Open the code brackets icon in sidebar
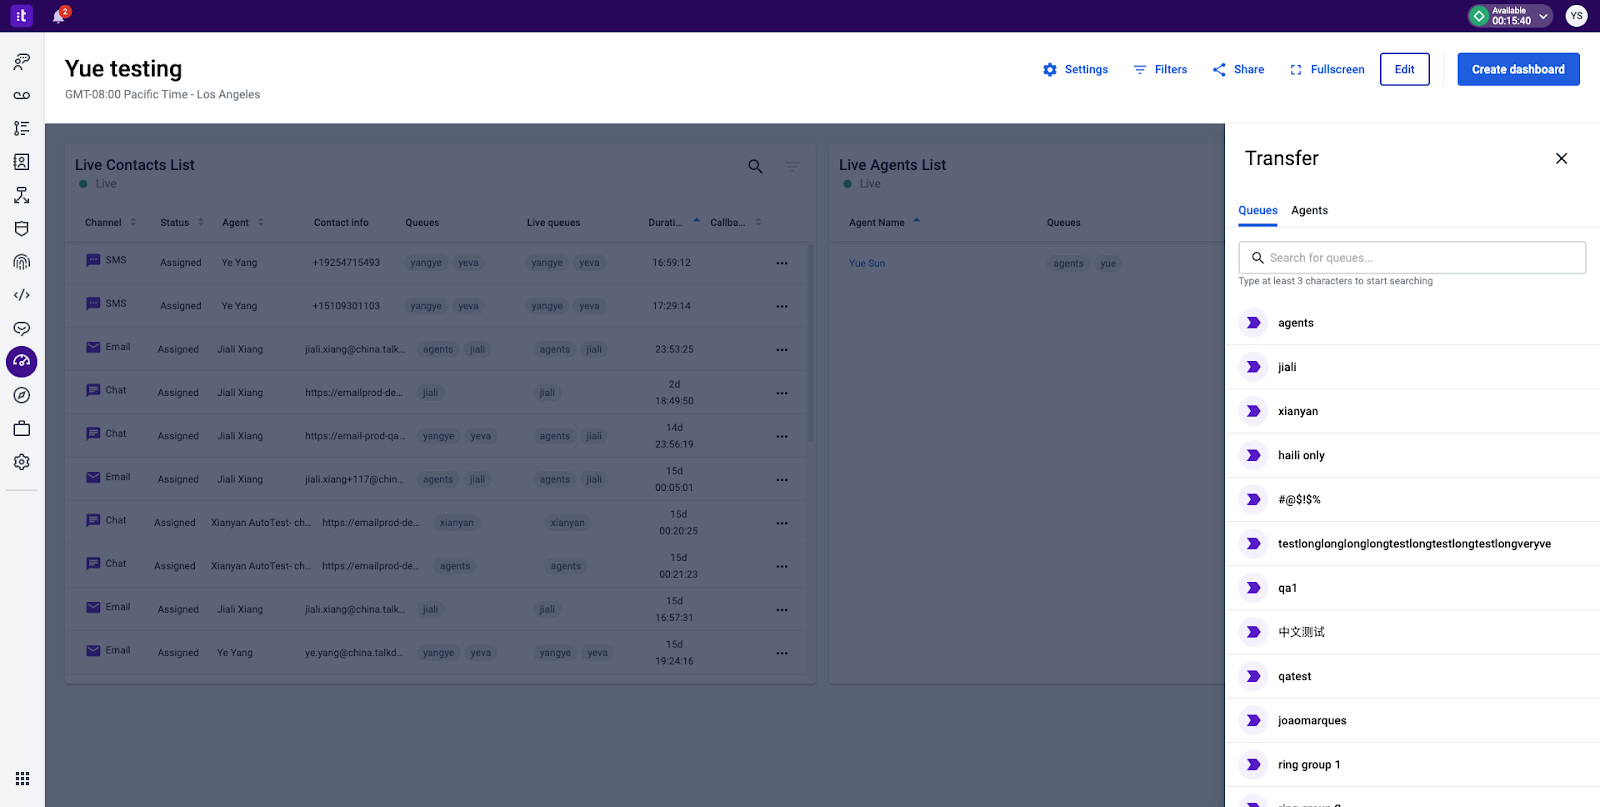The height and width of the screenshot is (807, 1600). (21, 295)
